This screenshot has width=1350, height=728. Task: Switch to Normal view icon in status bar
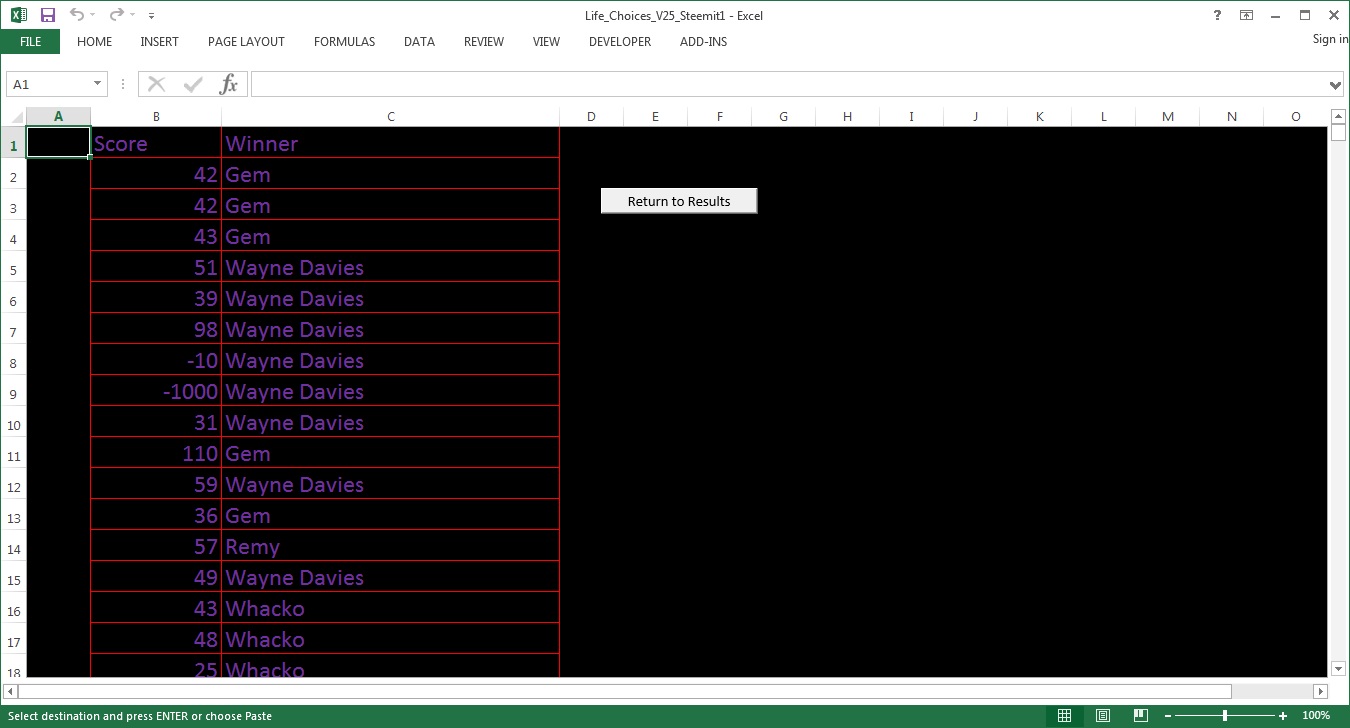[1065, 716]
